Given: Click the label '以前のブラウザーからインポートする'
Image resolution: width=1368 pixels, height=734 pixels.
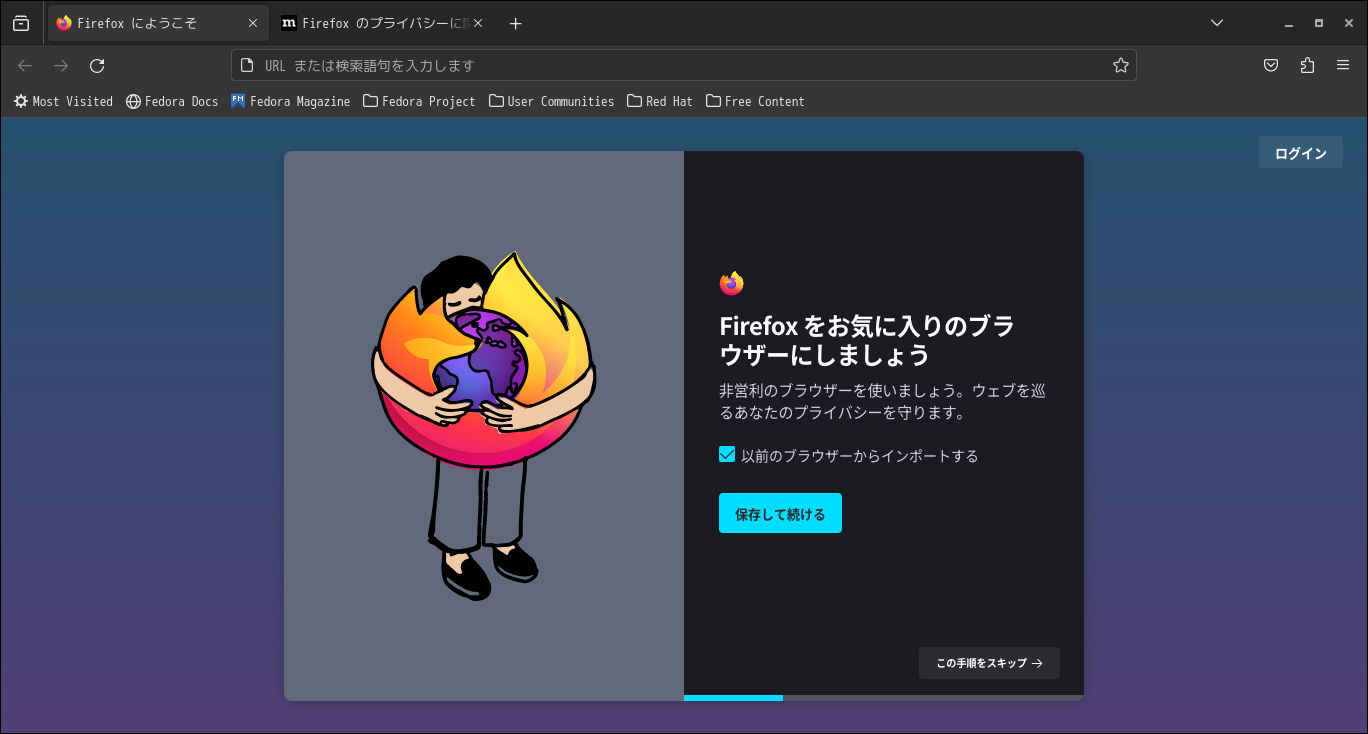Looking at the screenshot, I should [859, 456].
